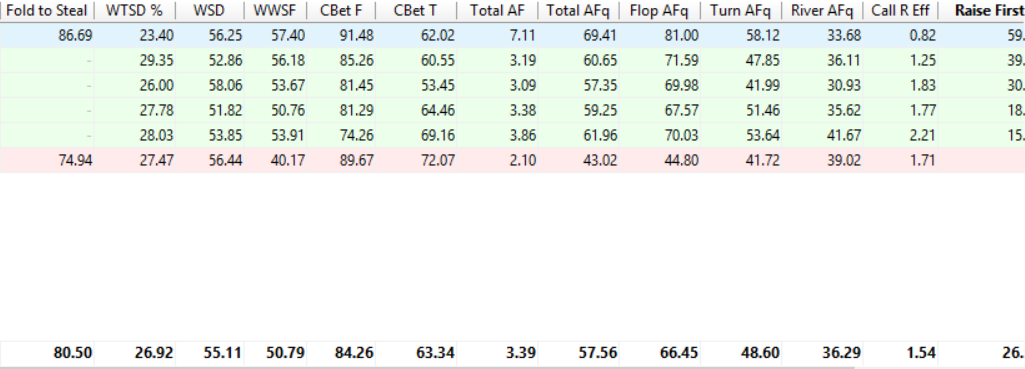The height and width of the screenshot is (369, 1025).
Task: Click the Turn AFq column header
Action: click(741, 10)
